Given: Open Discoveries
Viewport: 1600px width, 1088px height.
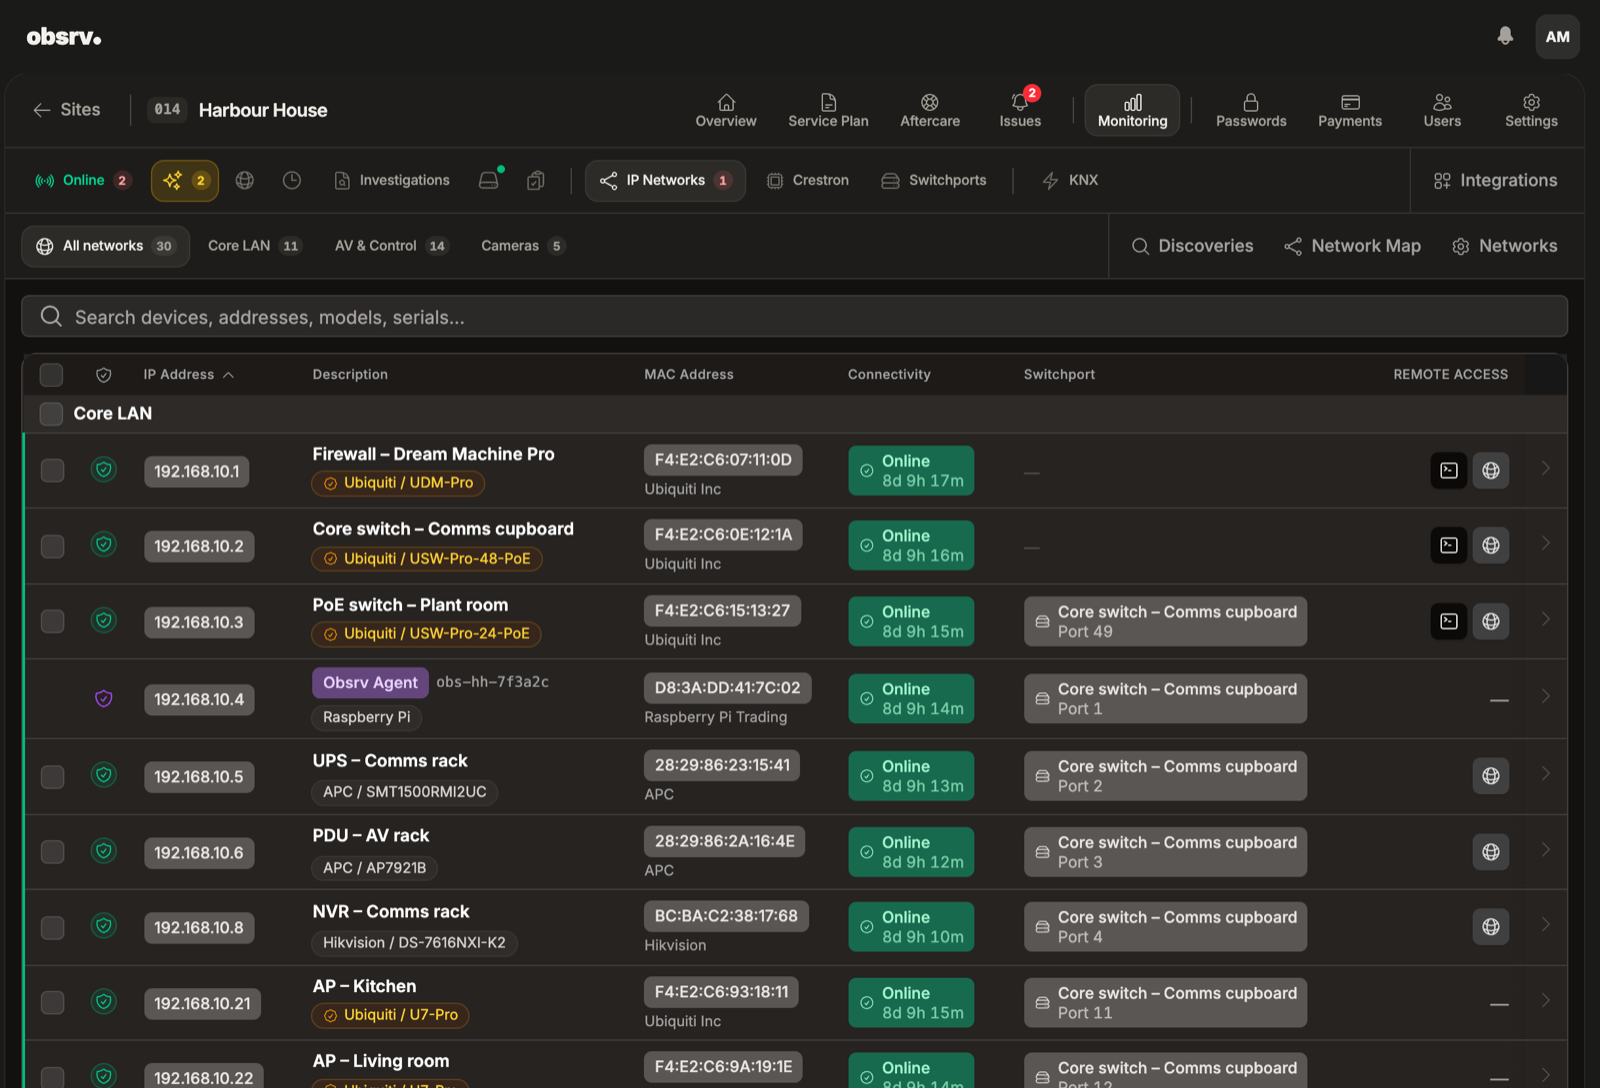Looking at the screenshot, I should click(x=1192, y=246).
